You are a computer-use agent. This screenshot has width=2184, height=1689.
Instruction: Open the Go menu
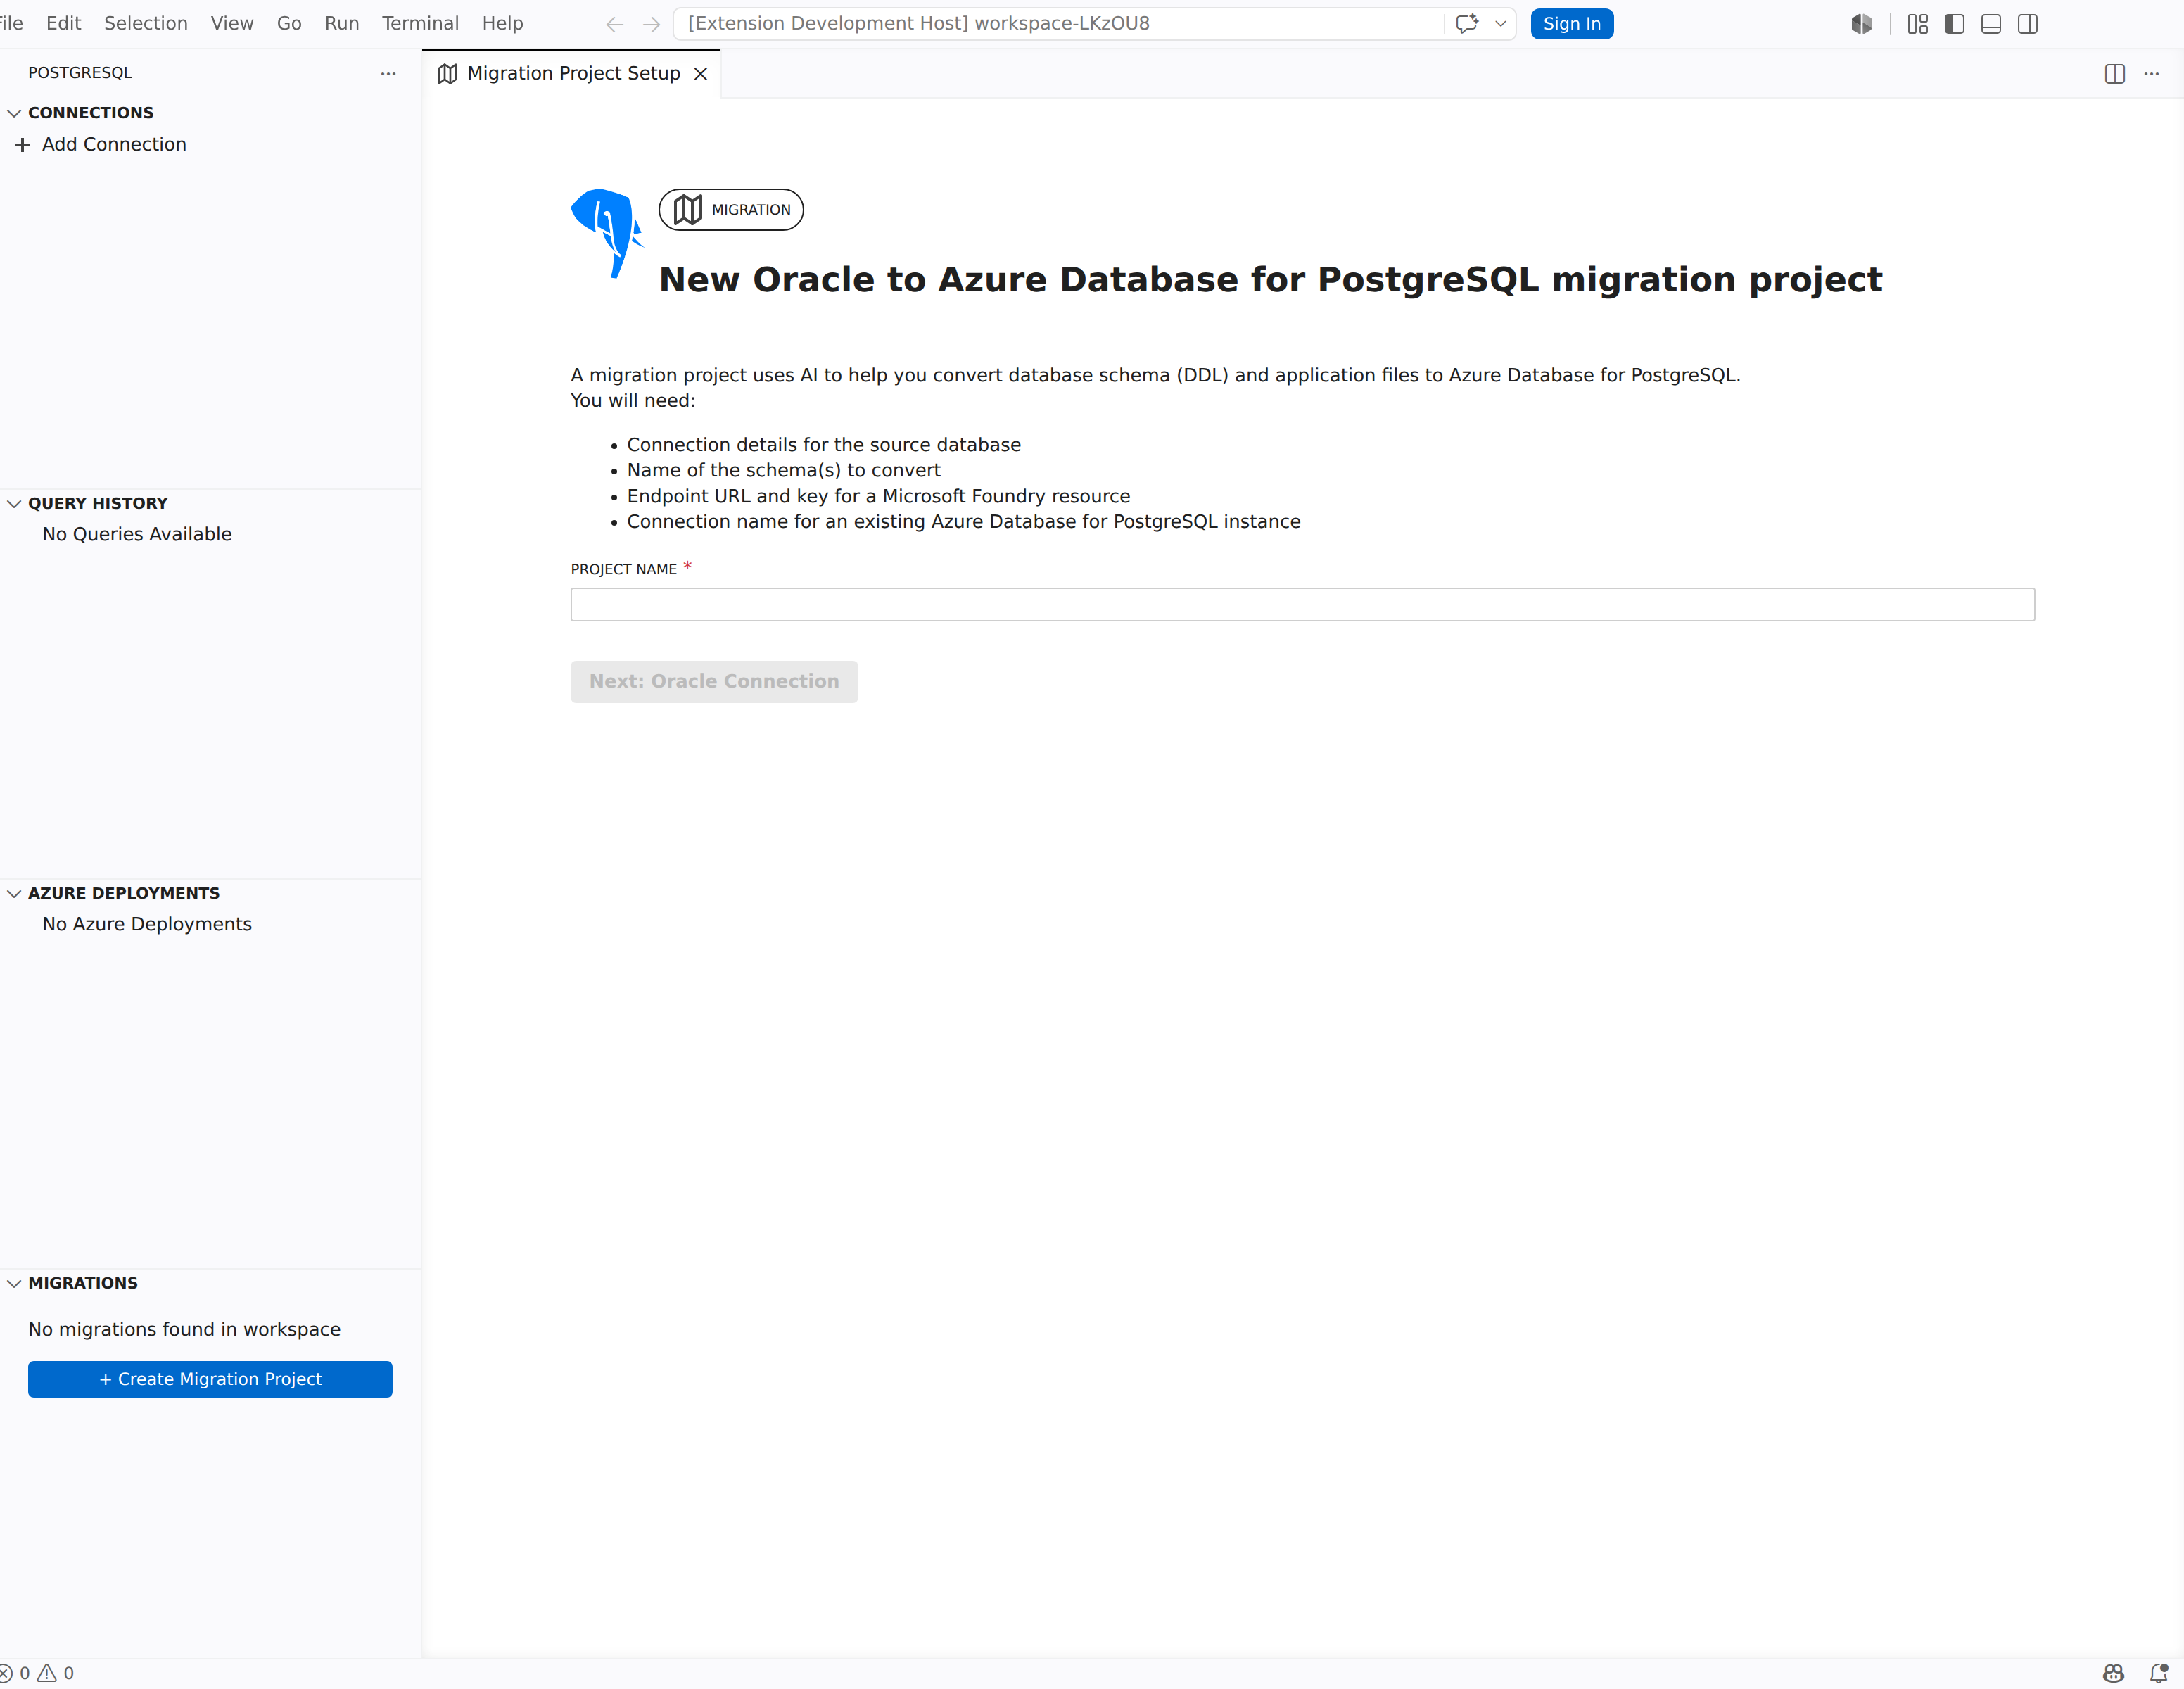click(289, 23)
